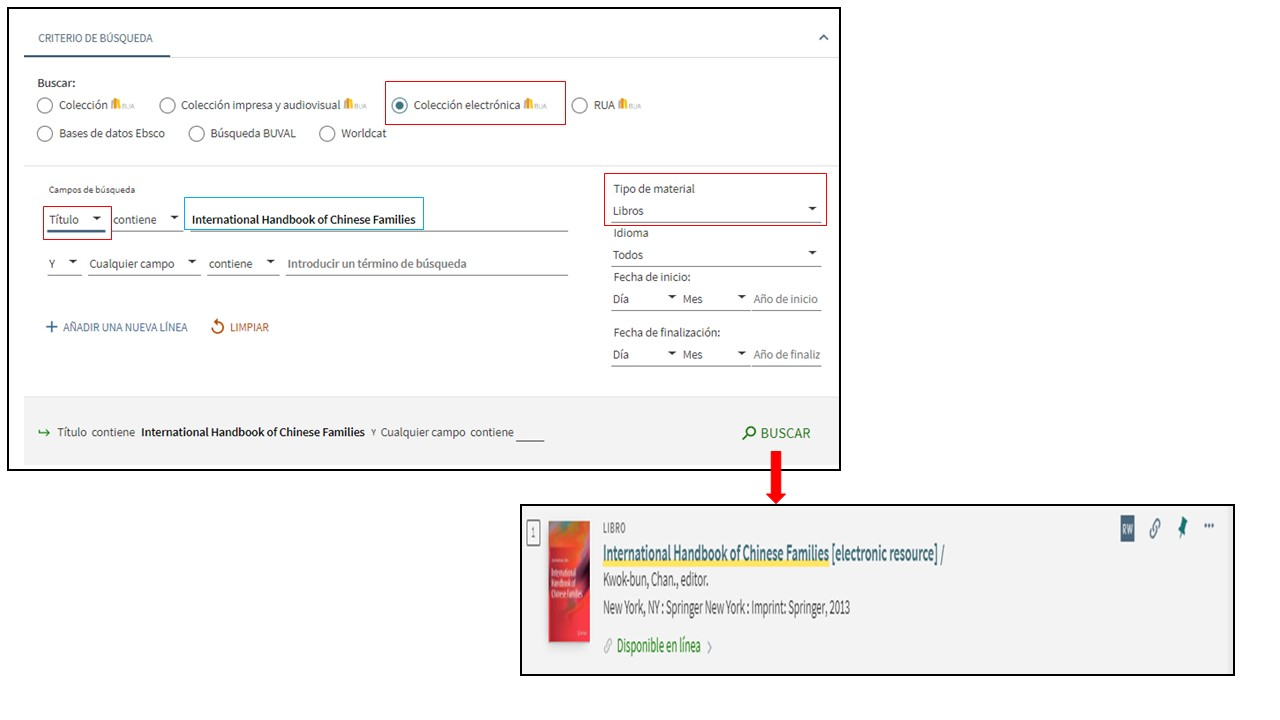Screen dimensions: 1280x720
Task: Choose the Bases de datos Ebsco radio button
Action: tap(45, 134)
